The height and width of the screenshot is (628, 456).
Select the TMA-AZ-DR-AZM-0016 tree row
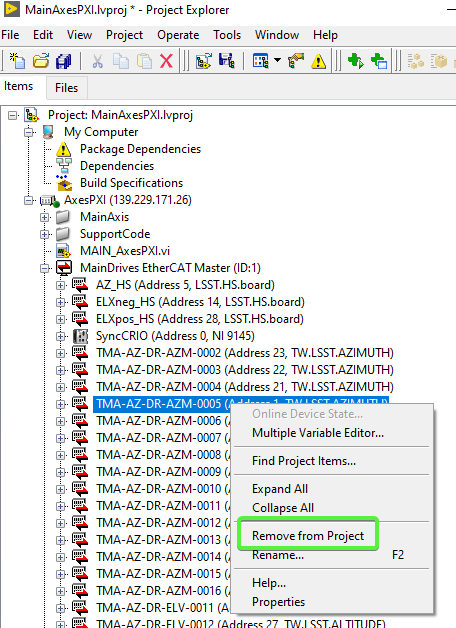[162, 591]
